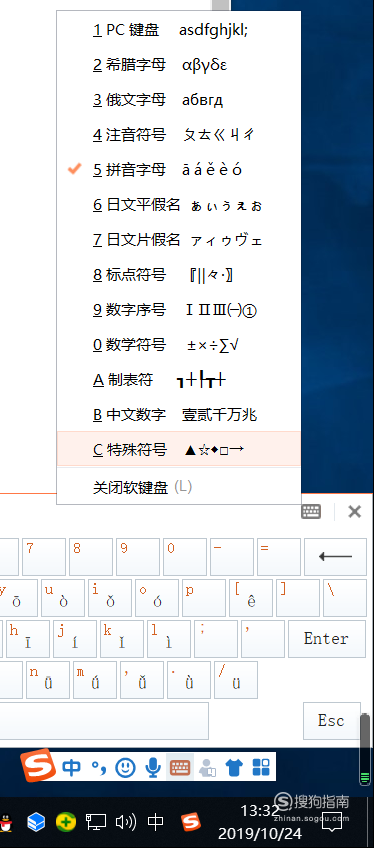This screenshot has height=848, width=374.
Task: Close the soft keyboard with the X
Action: [x=355, y=512]
